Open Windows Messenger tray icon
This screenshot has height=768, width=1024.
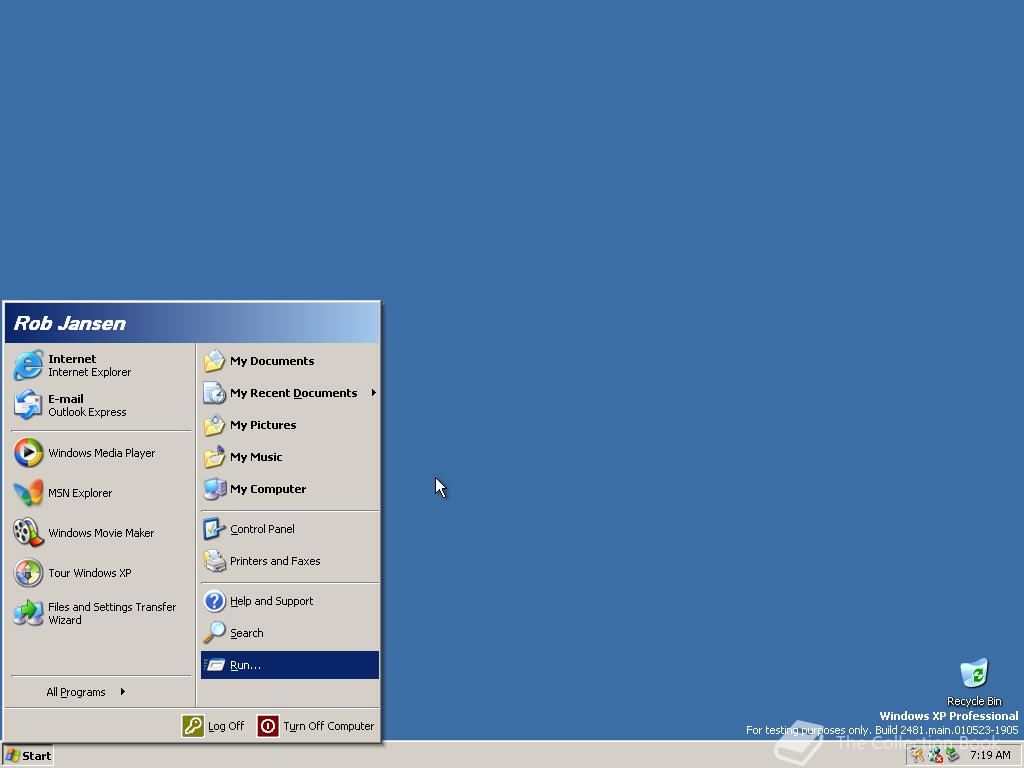(935, 756)
